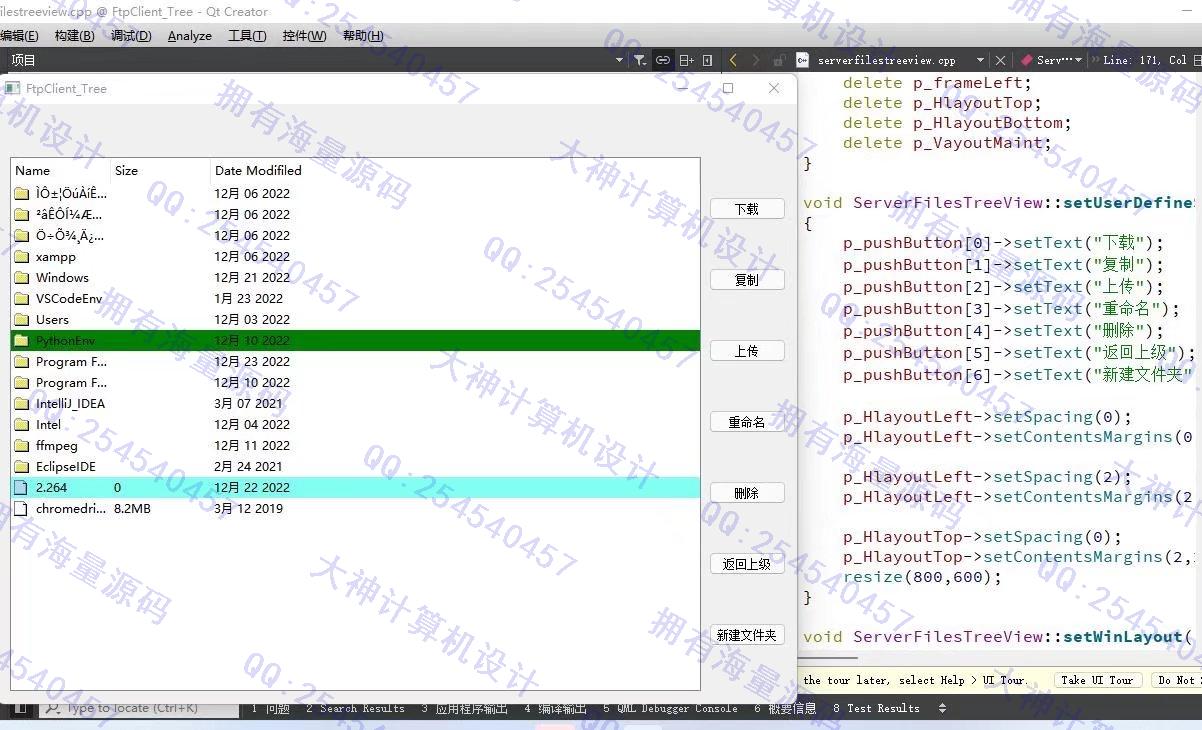Screen dimensions: 1202x730
Task: Select the first Program F... row dated 12月 23
Action: click(x=355, y=362)
